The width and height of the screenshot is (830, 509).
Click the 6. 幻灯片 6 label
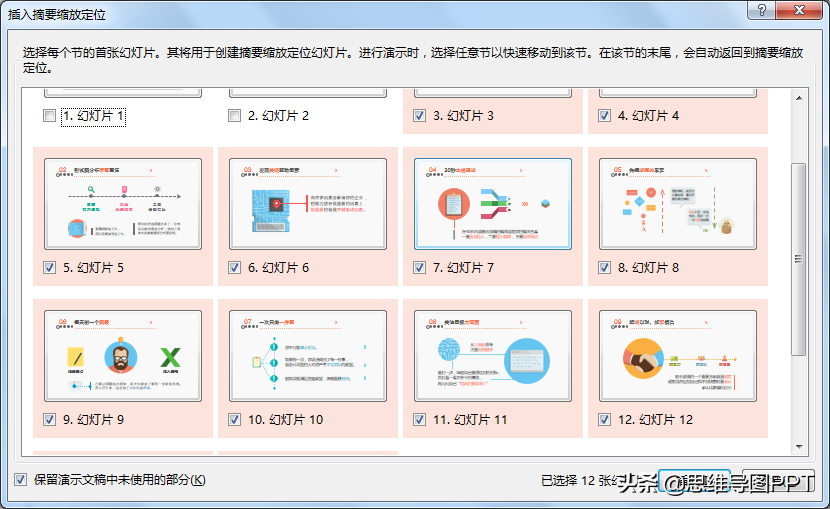[278, 268]
